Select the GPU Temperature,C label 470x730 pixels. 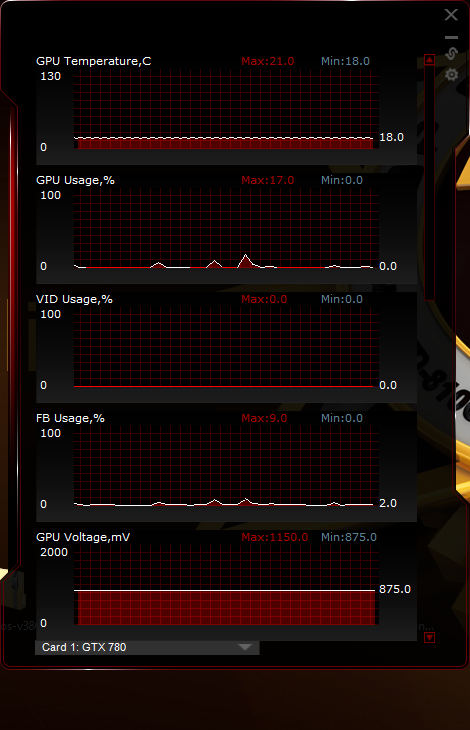[94, 61]
